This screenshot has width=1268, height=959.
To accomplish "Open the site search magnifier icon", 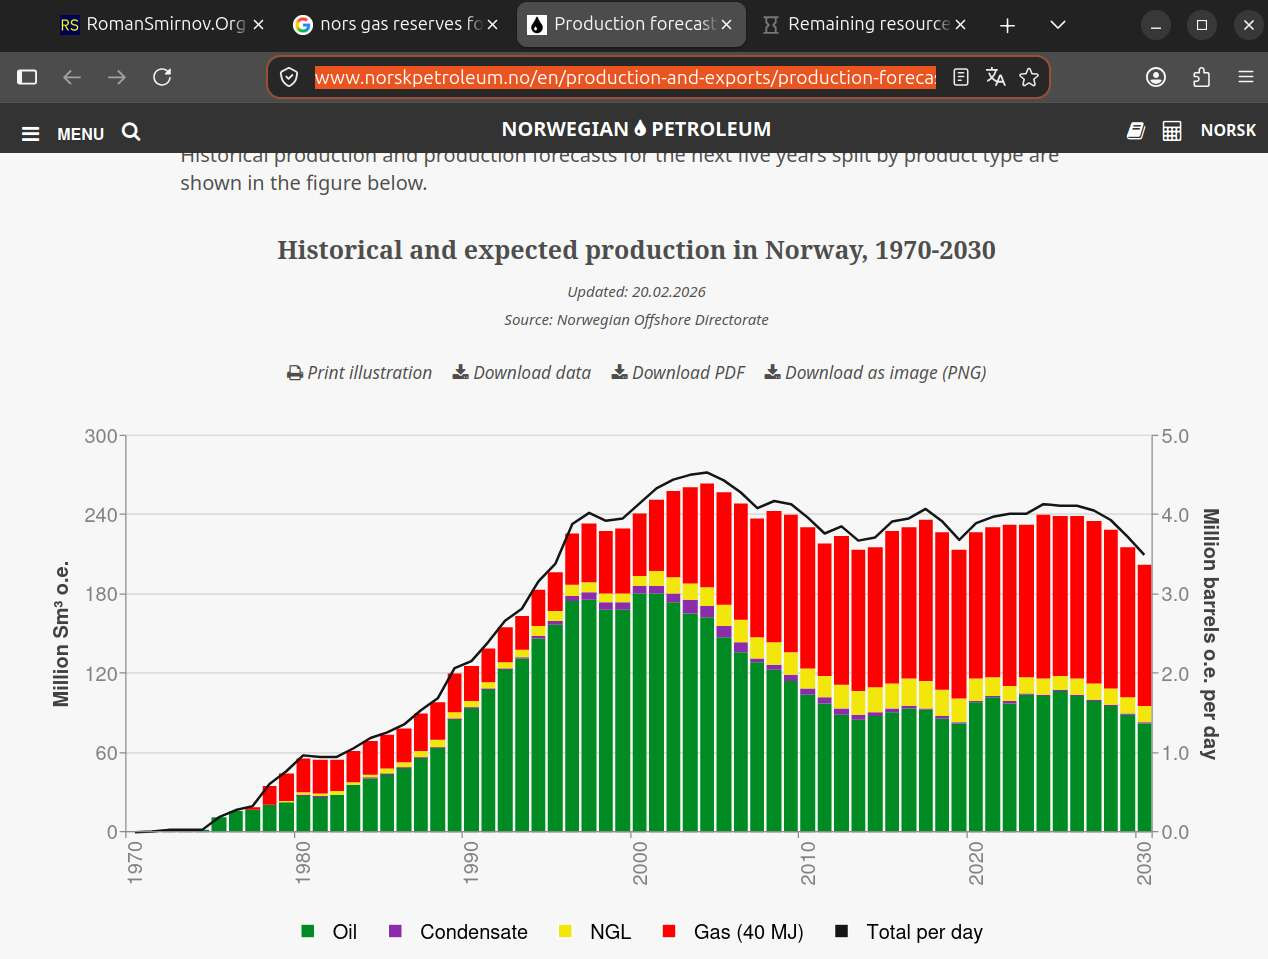I will tap(131, 131).
